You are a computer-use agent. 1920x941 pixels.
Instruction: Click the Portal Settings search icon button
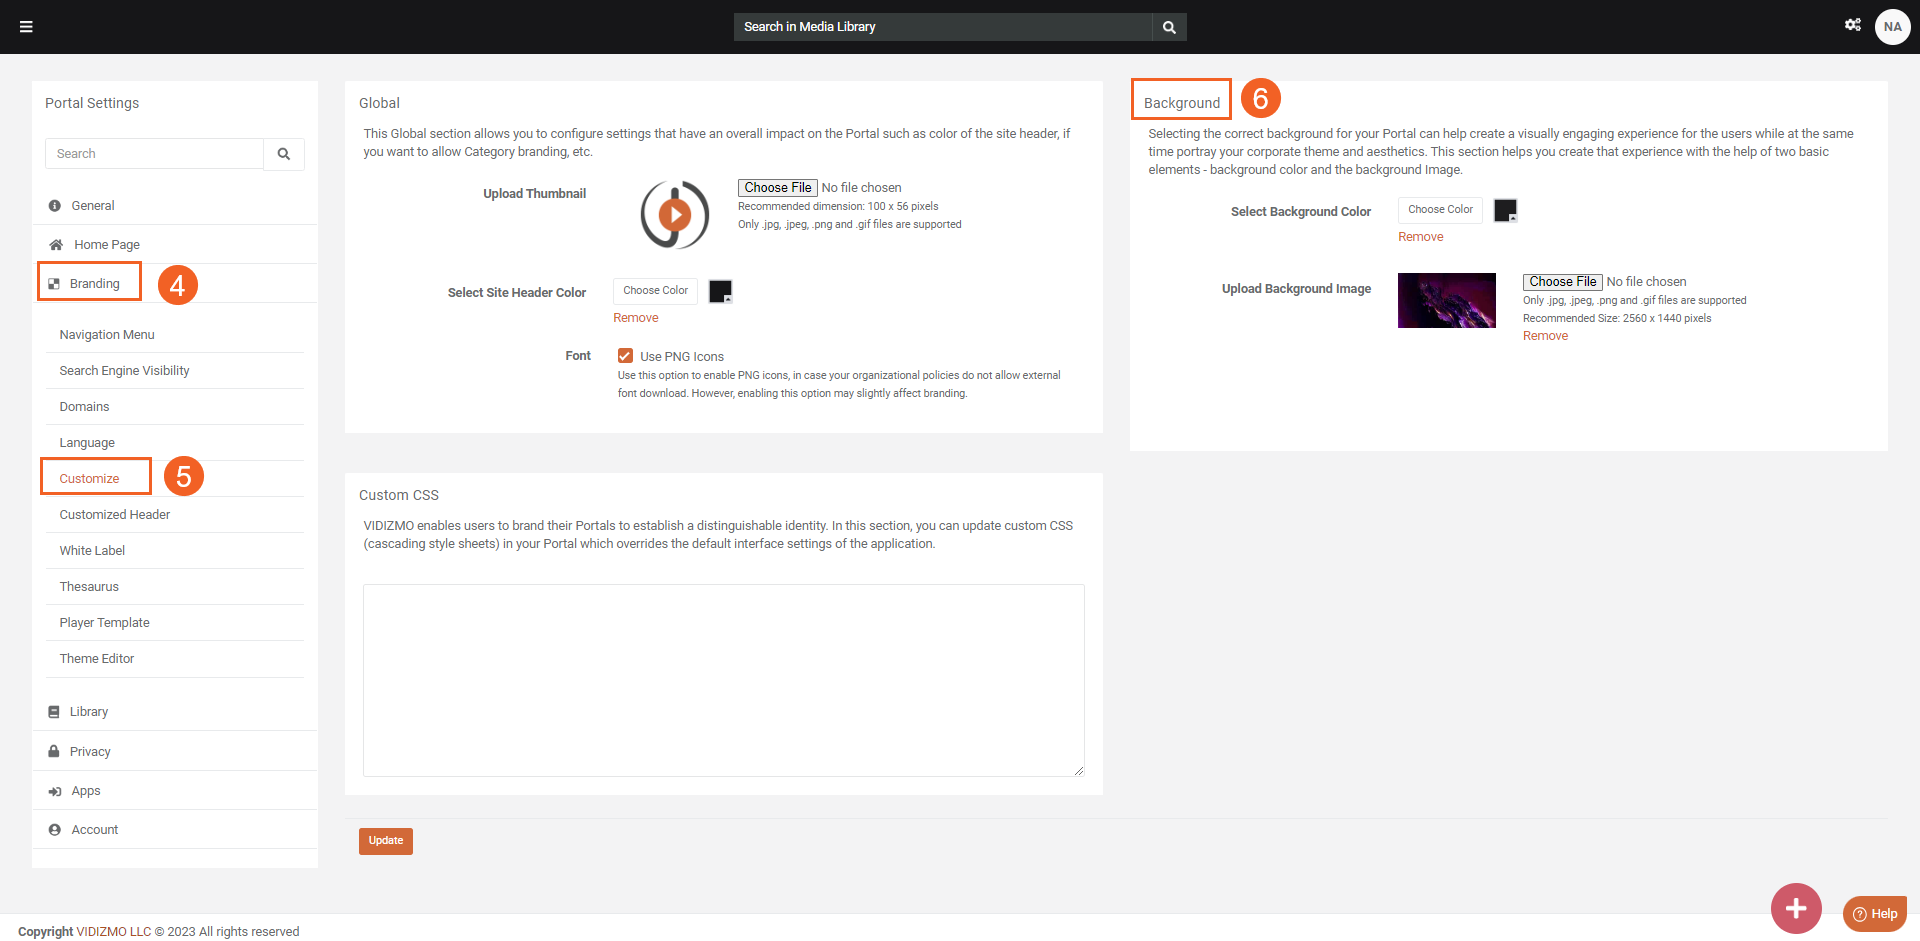pos(284,154)
